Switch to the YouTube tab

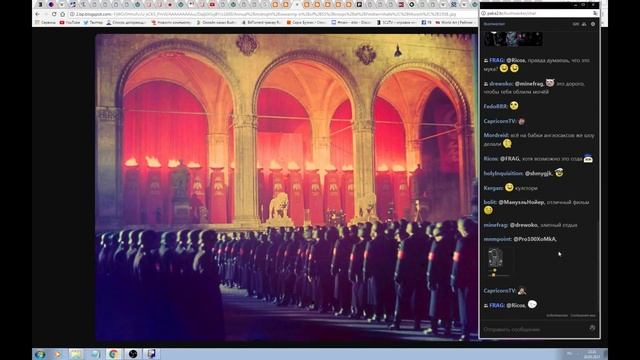pyautogui.click(x=212, y=4)
